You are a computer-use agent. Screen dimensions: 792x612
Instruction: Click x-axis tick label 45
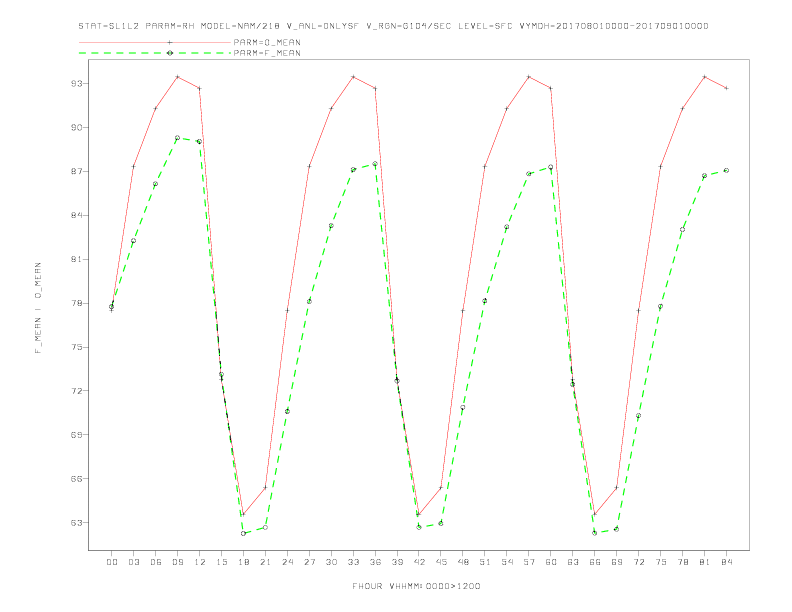441,562
